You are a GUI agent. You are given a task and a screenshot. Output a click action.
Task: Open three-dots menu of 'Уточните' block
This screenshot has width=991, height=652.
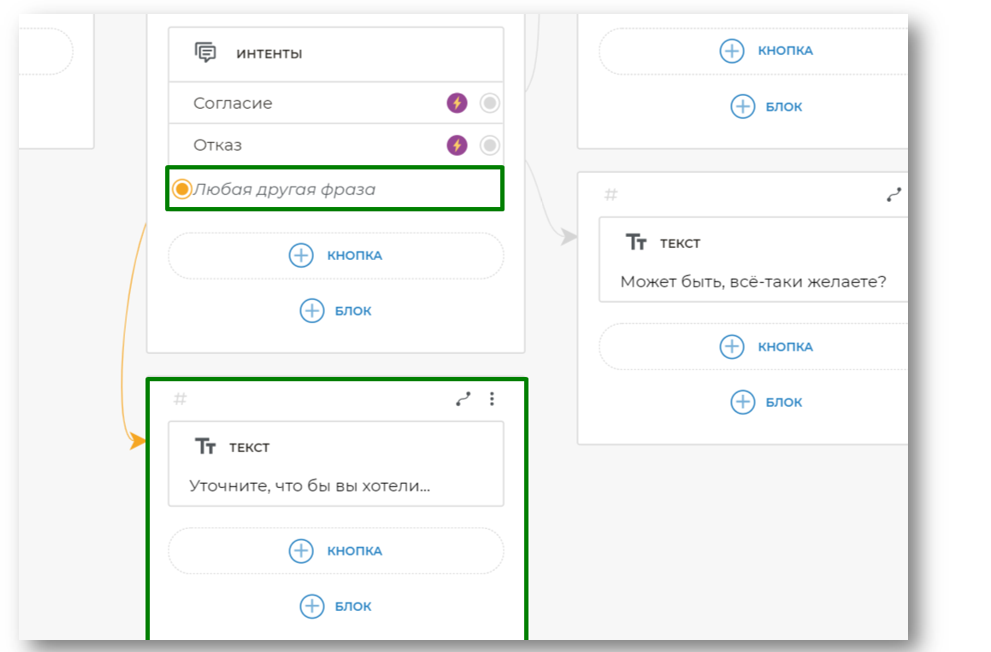pyautogui.click(x=491, y=399)
